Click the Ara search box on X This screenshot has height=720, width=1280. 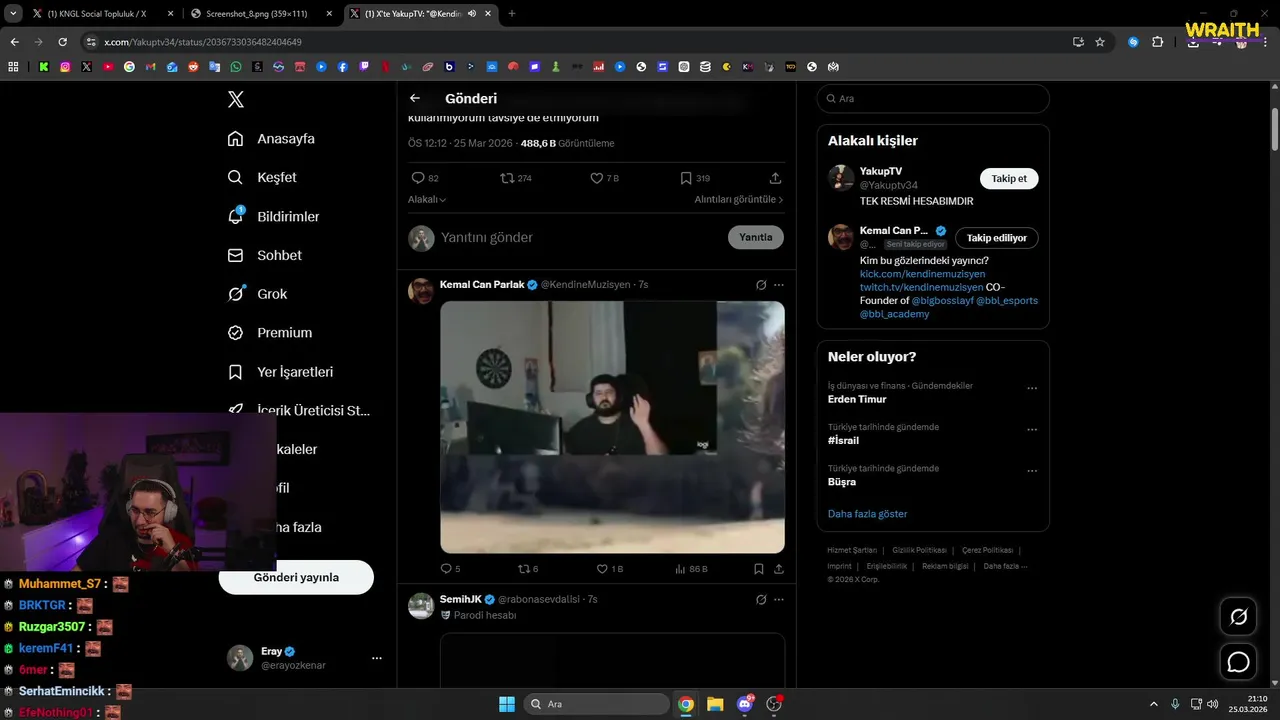point(933,98)
